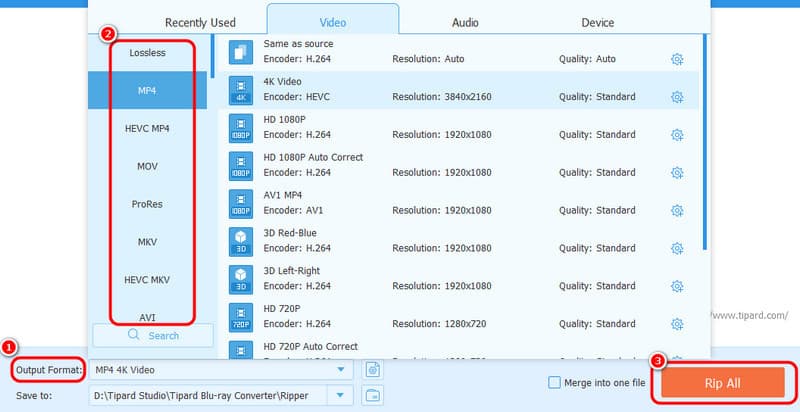Select the MP4 format category
Viewport: 800px width, 412px height.
click(147, 90)
